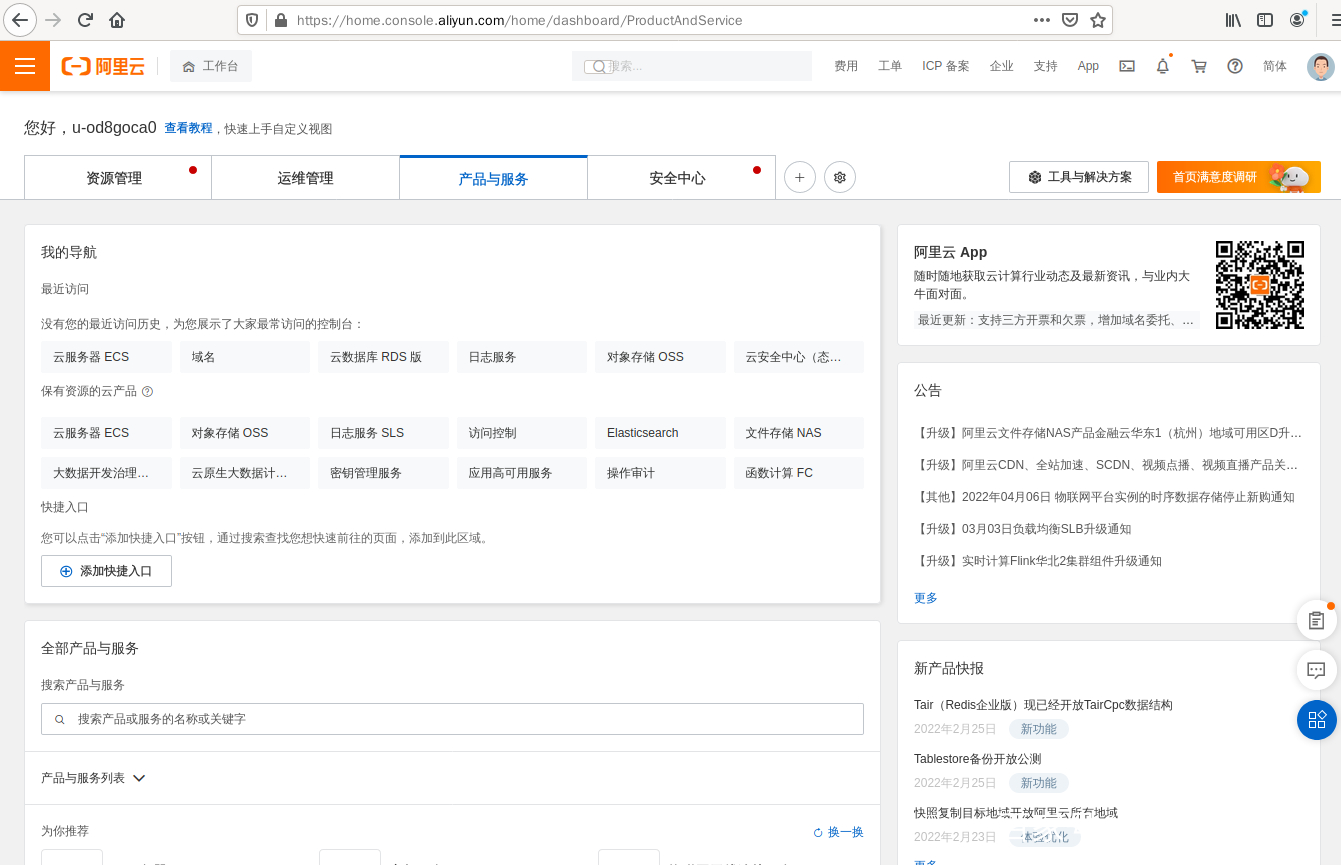Click 搜索产品或服务 input field
Screen dimensions: 1341x865
point(452,719)
